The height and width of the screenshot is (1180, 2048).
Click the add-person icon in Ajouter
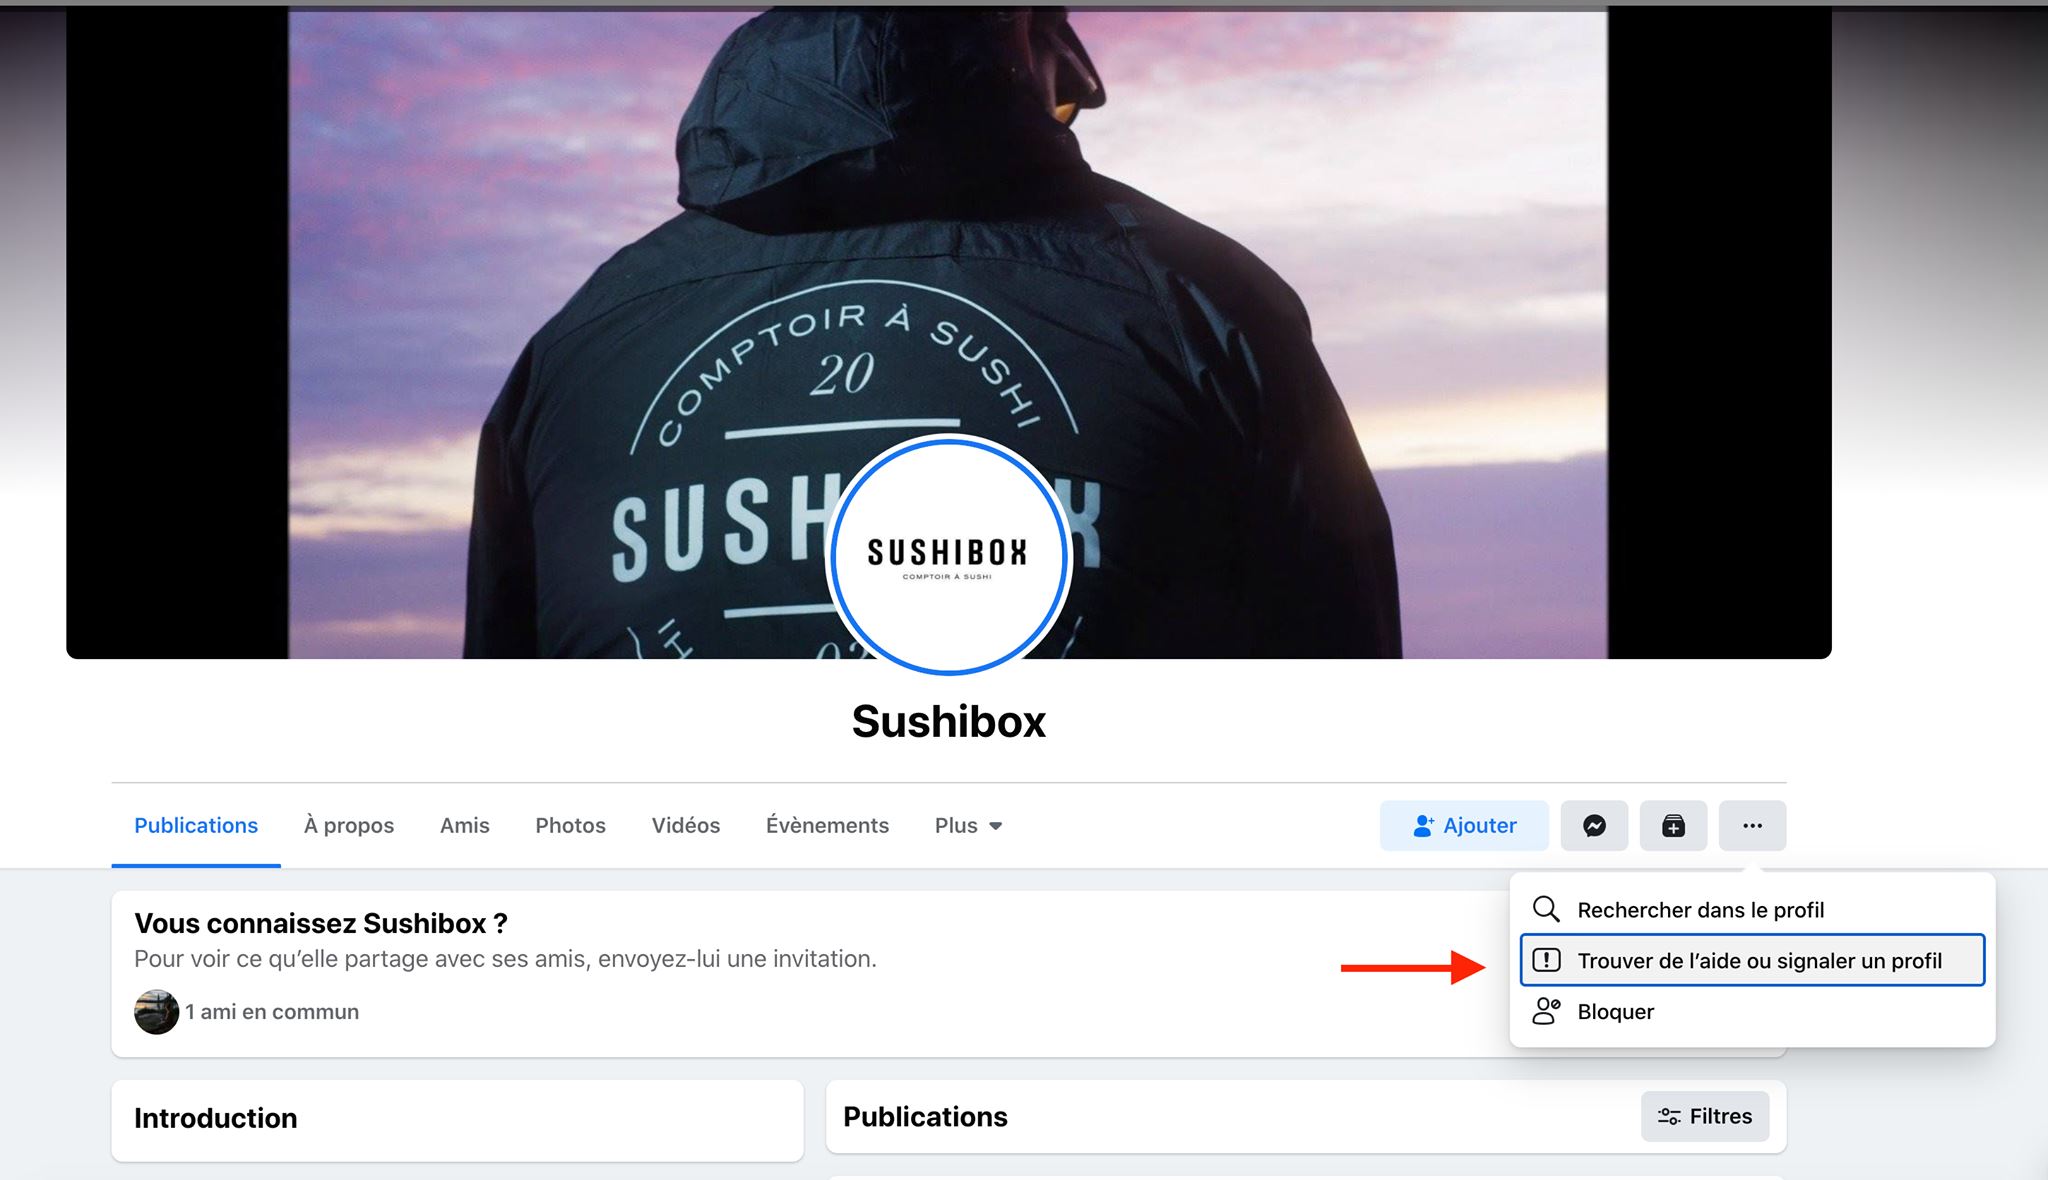(1424, 825)
